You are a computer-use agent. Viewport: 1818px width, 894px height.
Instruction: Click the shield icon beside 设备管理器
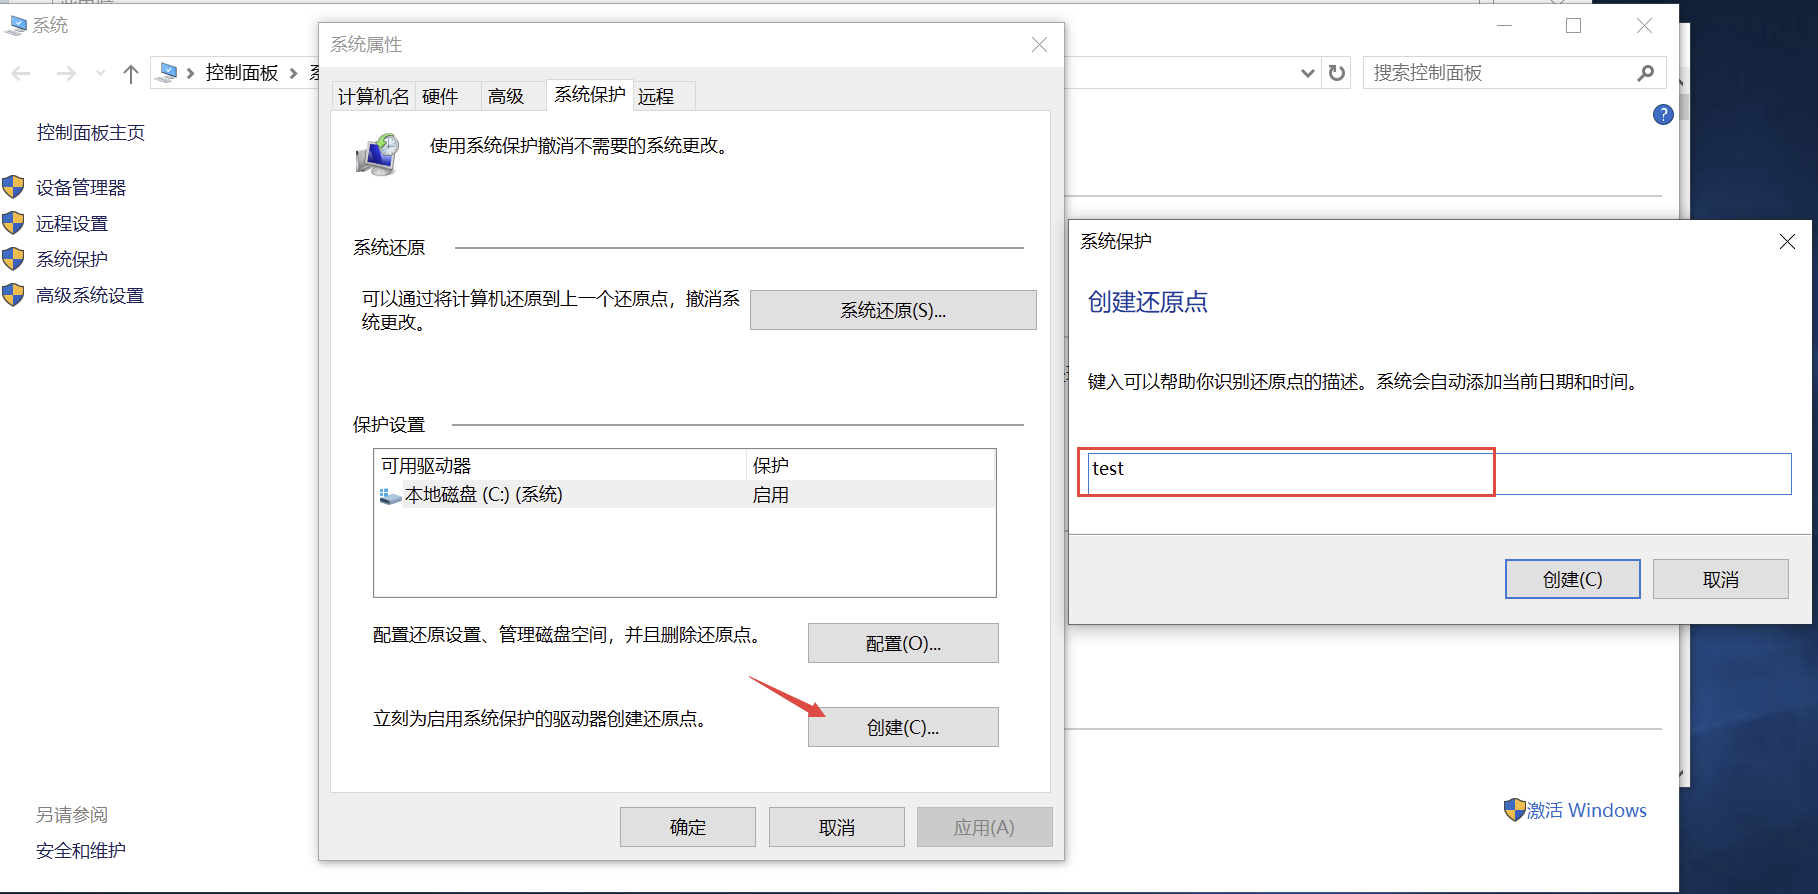click(x=13, y=187)
